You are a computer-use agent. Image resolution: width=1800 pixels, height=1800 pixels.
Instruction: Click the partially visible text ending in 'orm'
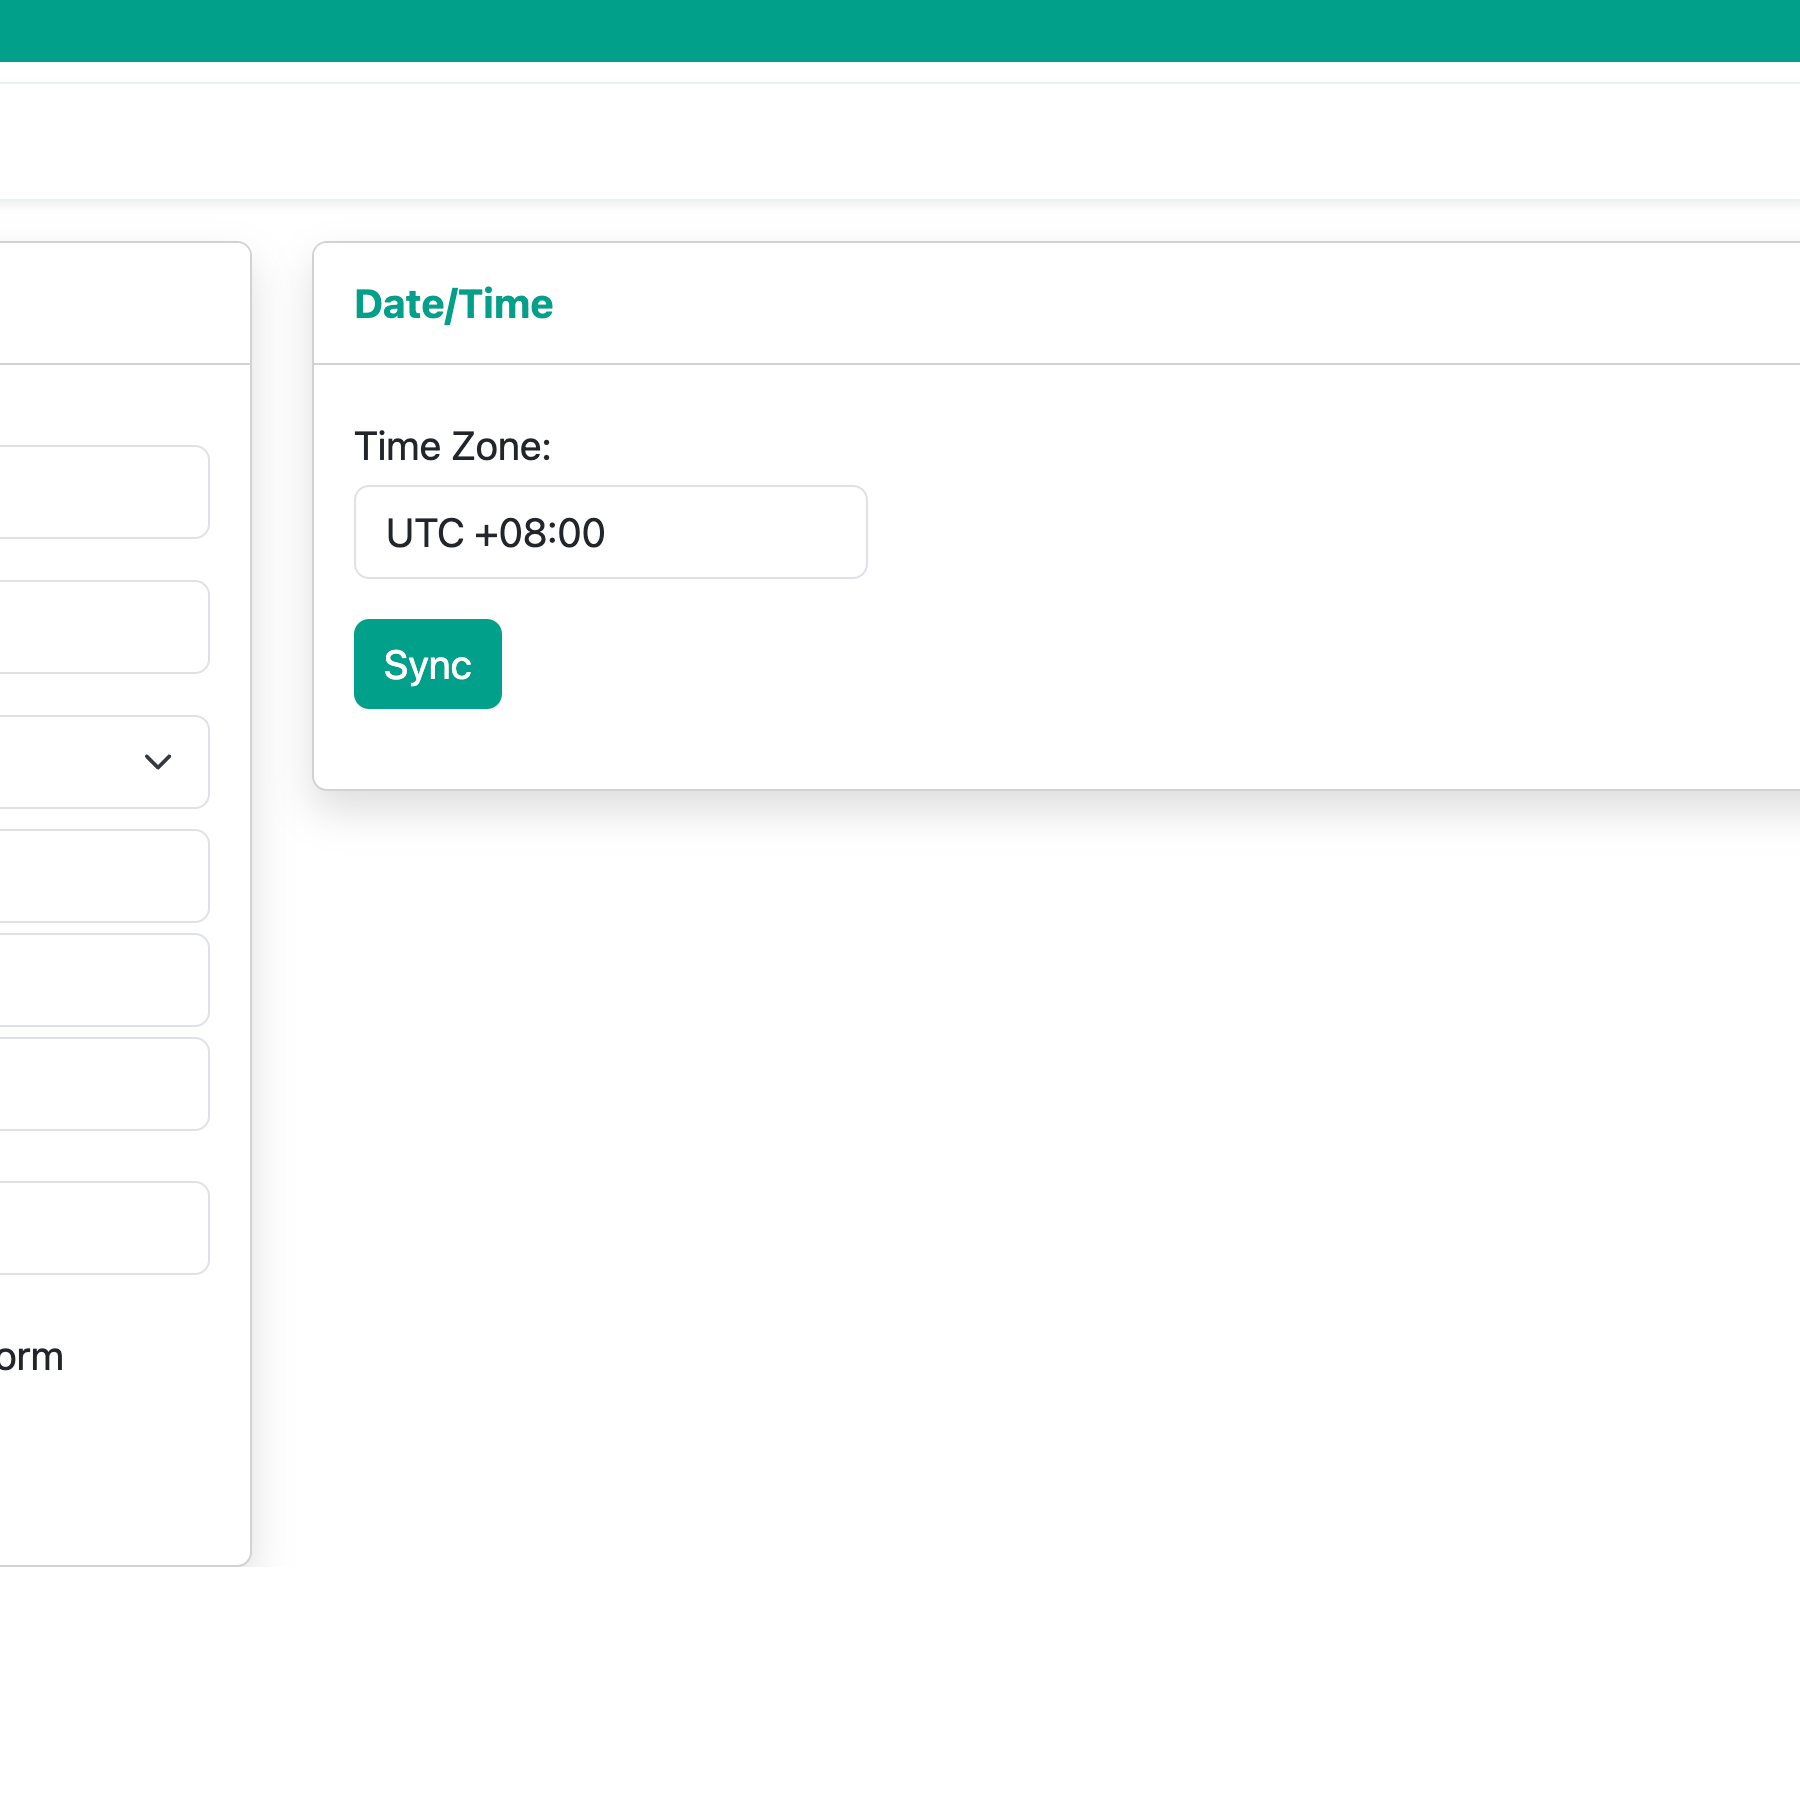[31, 1357]
